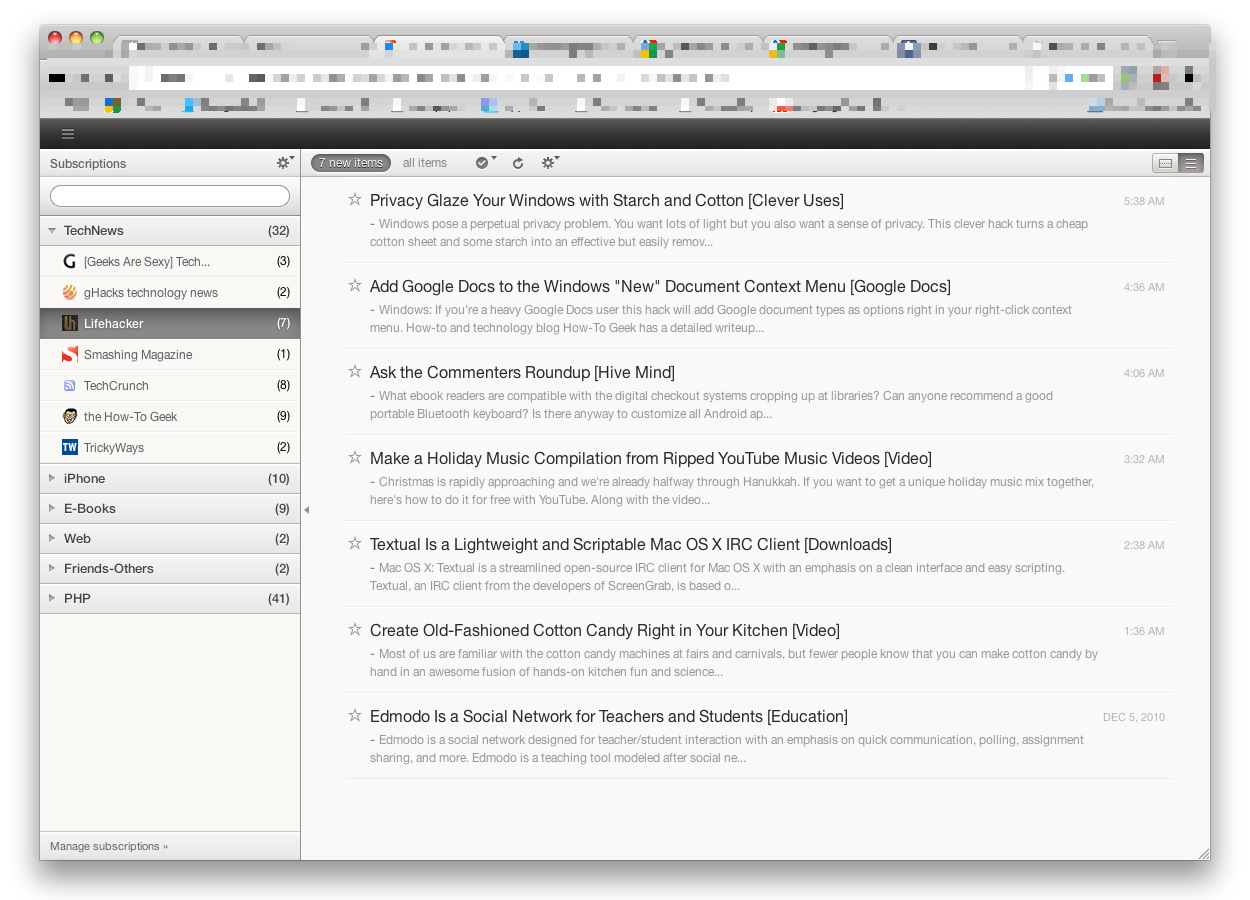1250x900 pixels.
Task: Switch to all items filter
Action: (425, 163)
